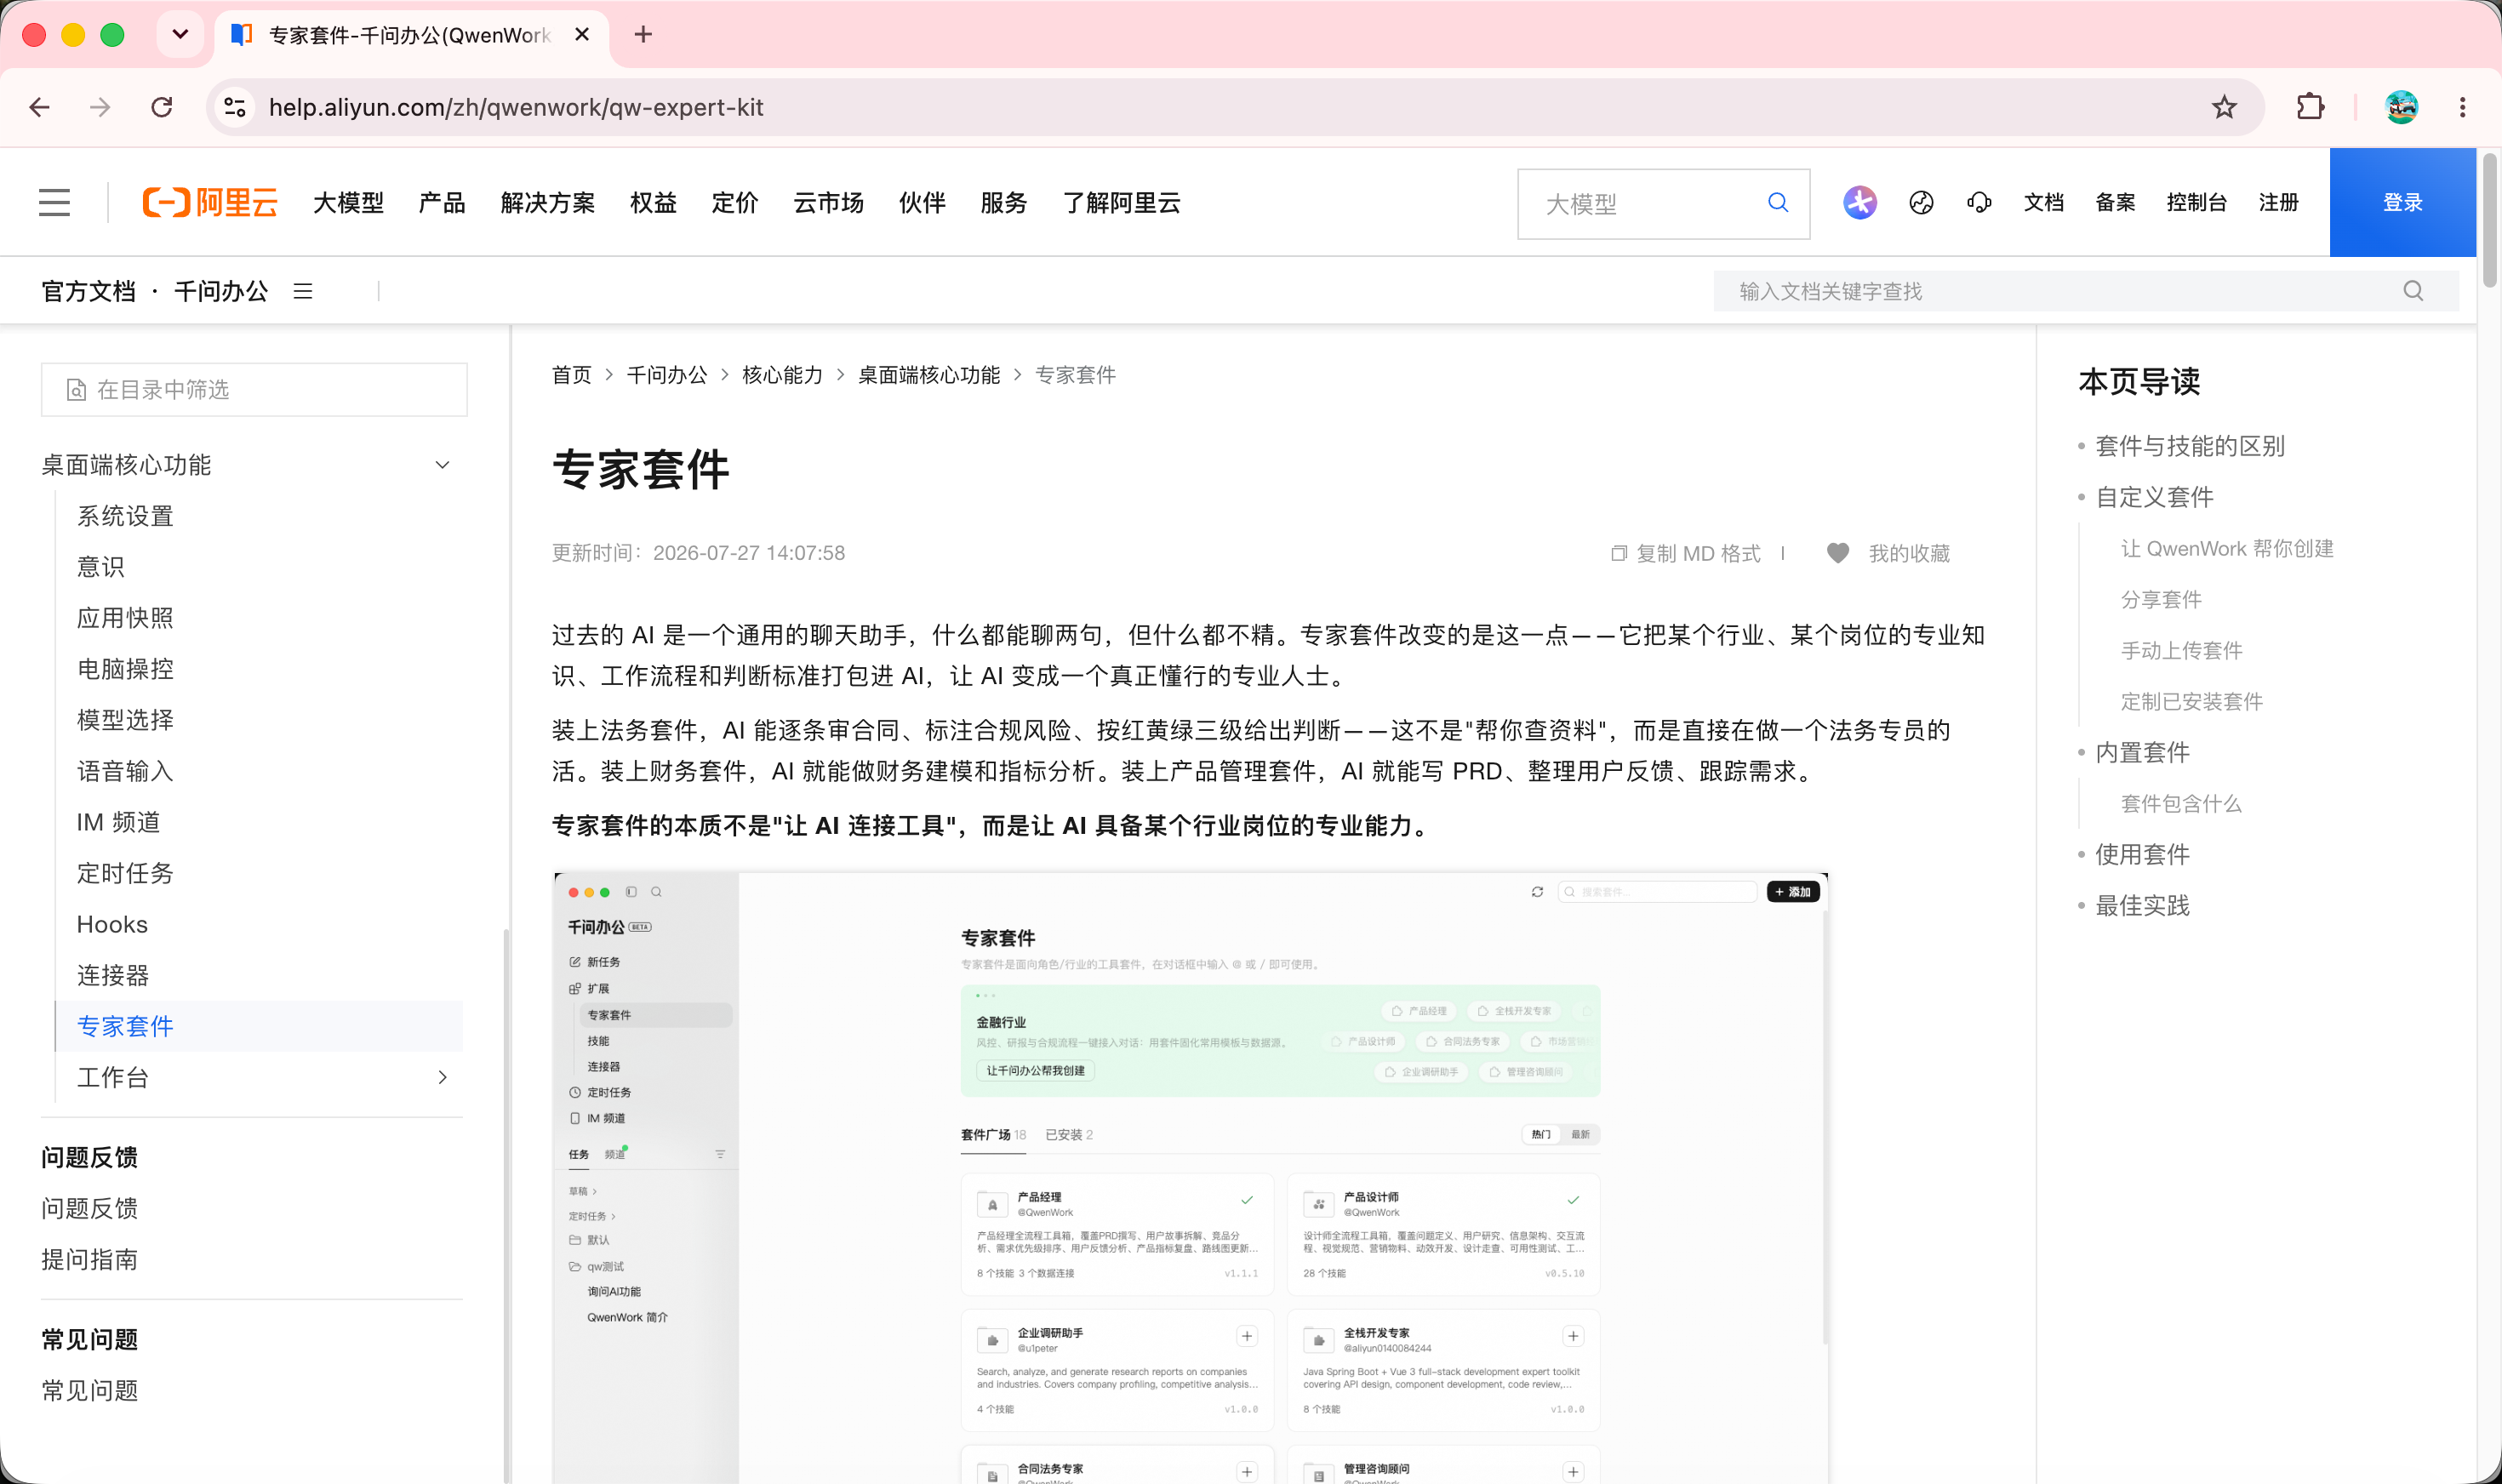Open the 定价 nav menu

pos(735,203)
